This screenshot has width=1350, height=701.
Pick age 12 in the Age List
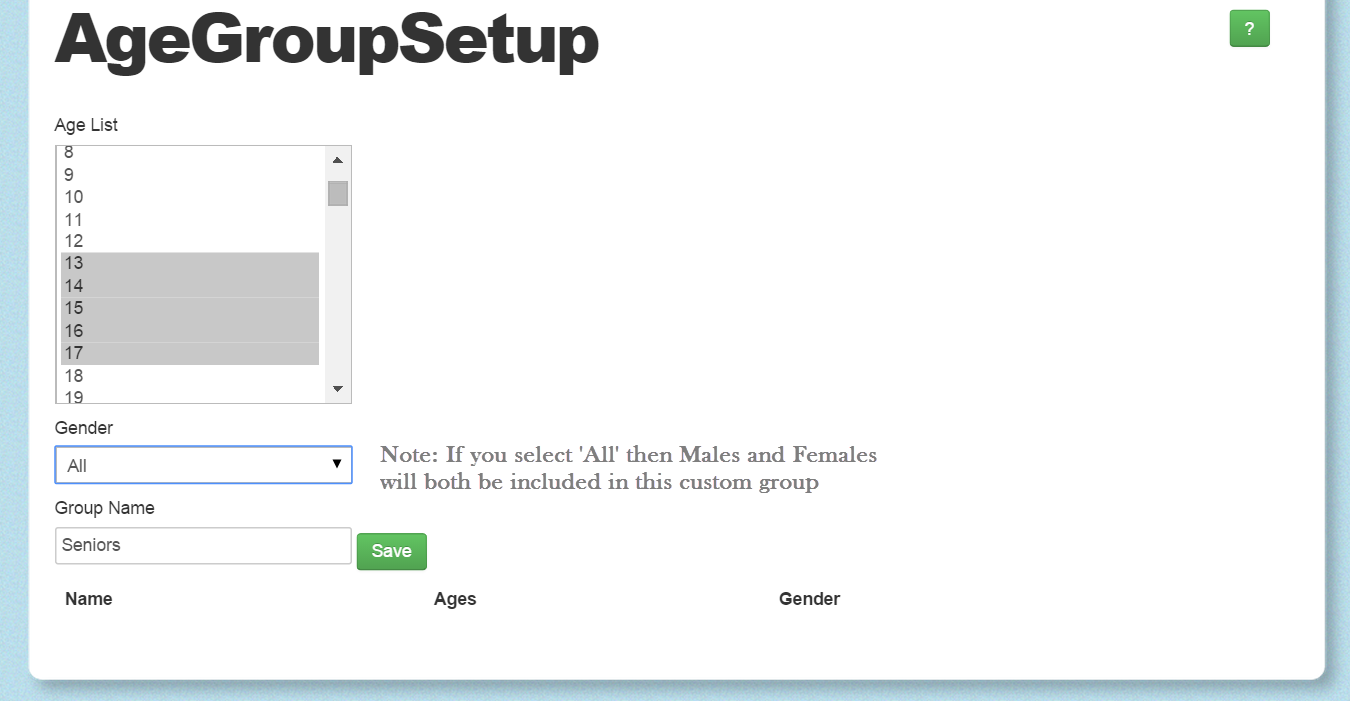click(189, 241)
